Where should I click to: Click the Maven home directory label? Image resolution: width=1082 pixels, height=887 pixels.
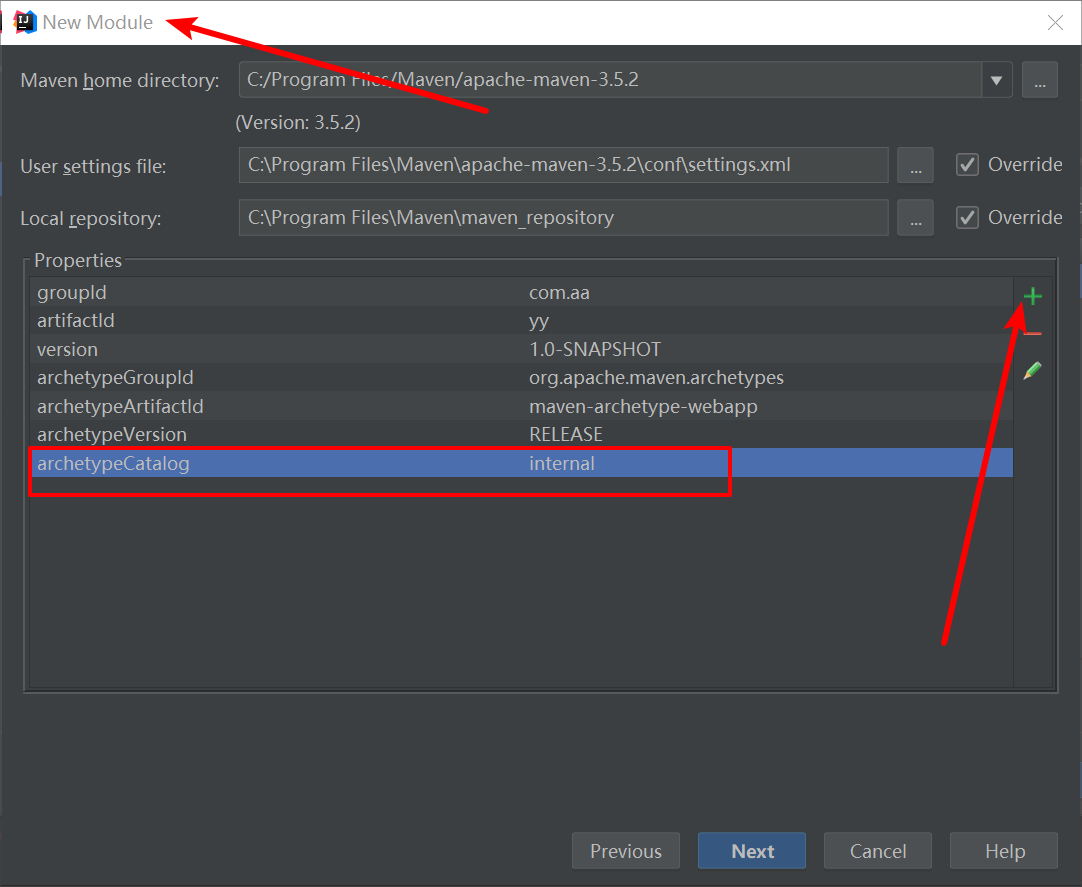pos(120,81)
